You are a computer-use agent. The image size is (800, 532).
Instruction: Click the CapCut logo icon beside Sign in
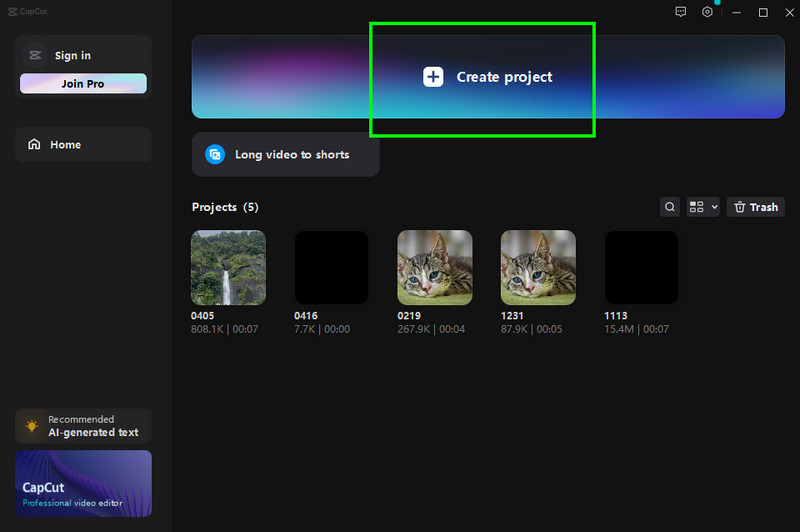point(35,56)
